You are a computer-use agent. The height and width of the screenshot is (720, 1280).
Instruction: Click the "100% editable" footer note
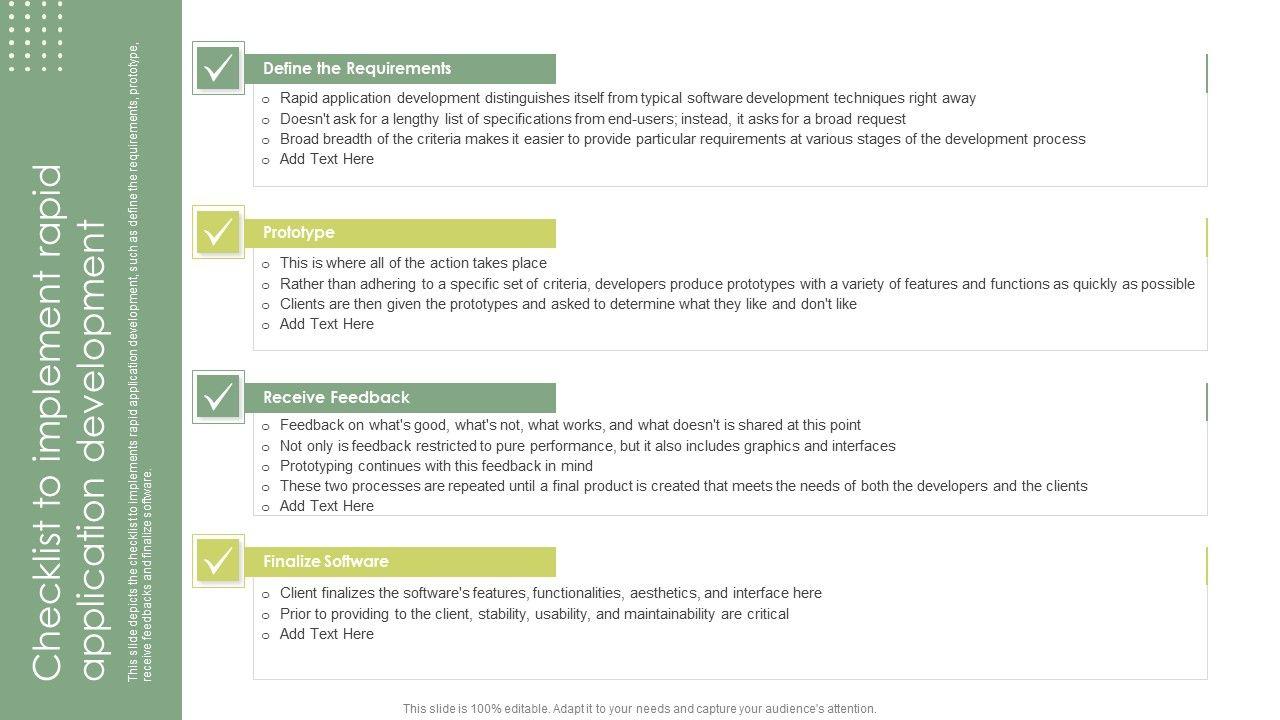coord(639,709)
